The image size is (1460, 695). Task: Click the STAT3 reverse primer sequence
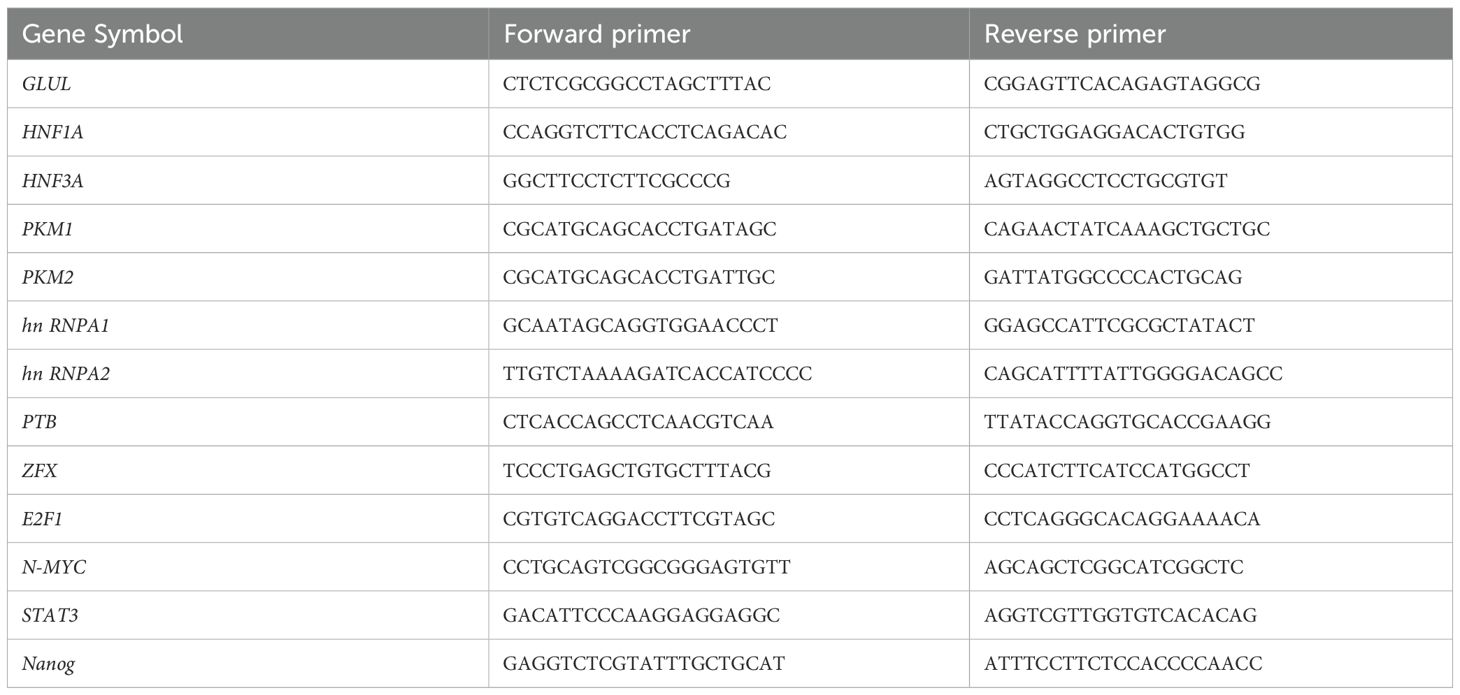1114,615
